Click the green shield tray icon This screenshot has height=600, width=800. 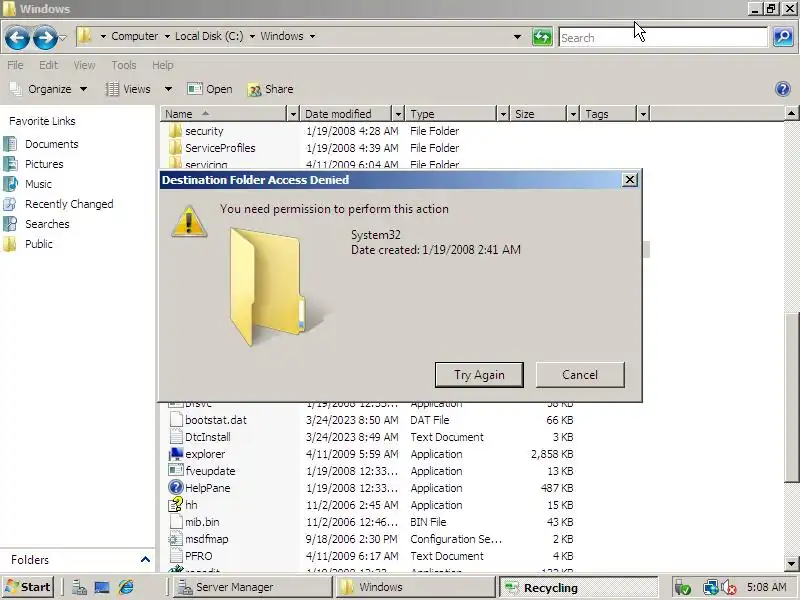tap(682, 587)
